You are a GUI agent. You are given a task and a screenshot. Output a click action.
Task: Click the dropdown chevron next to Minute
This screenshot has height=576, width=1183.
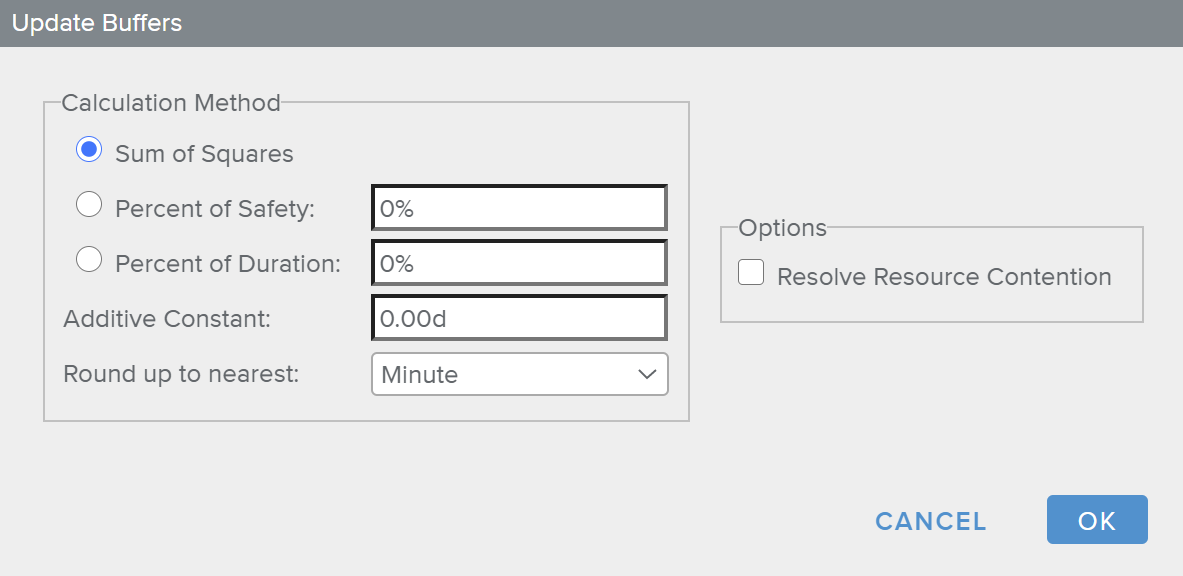[x=645, y=374]
